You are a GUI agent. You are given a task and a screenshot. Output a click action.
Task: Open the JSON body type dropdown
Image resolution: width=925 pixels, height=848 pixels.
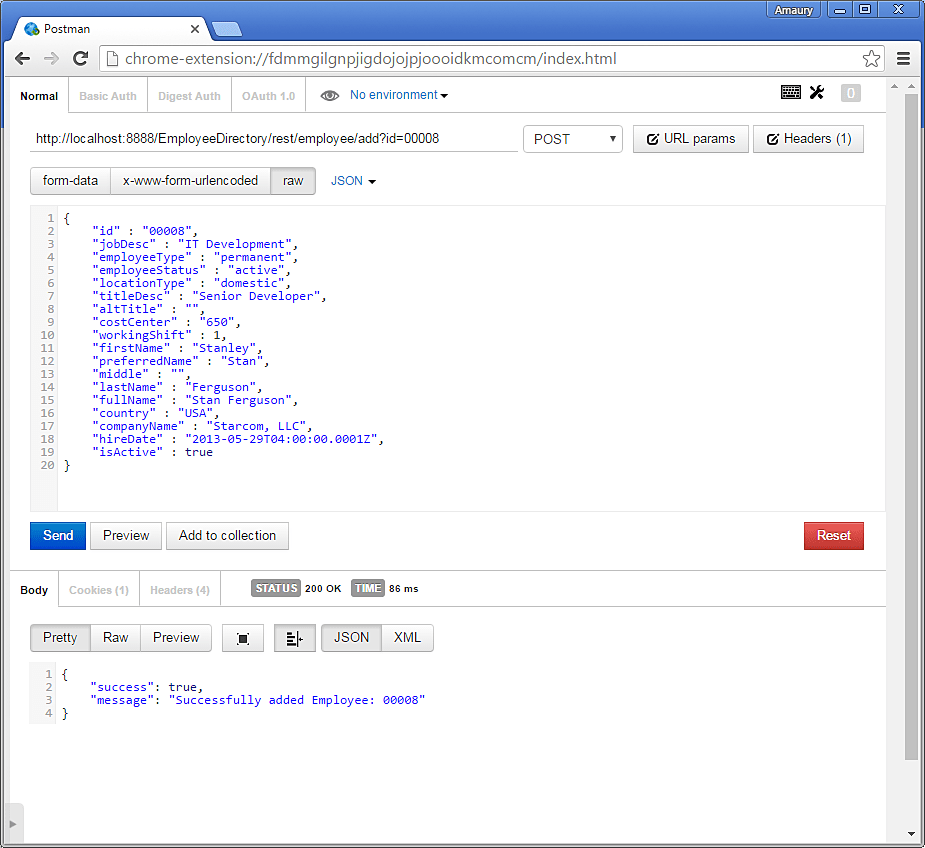[353, 181]
